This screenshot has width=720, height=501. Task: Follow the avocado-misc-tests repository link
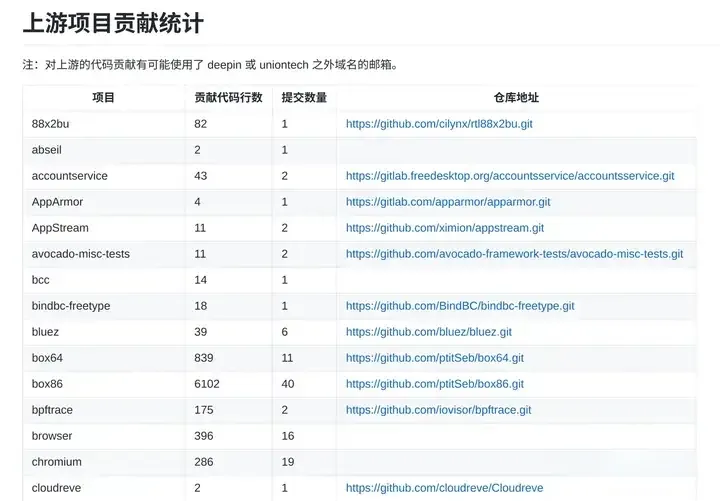[x=514, y=254]
